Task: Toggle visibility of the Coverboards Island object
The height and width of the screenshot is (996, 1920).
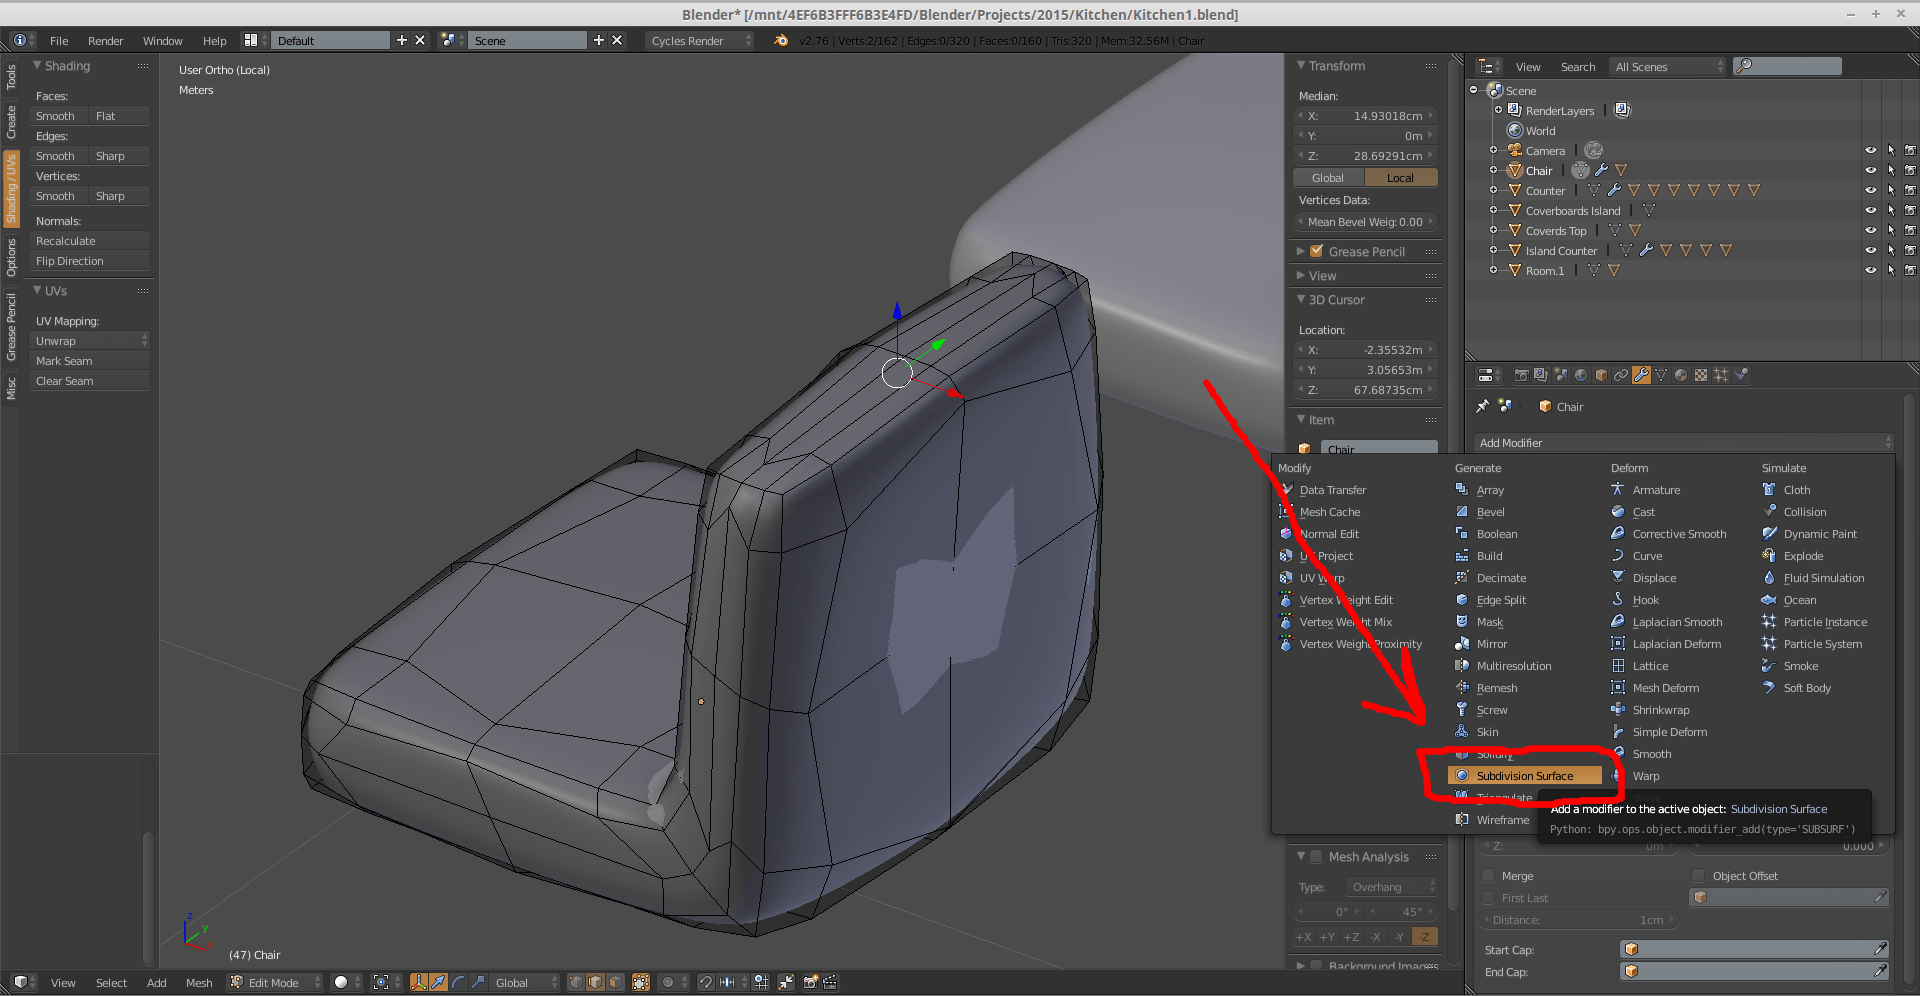Action: 1871,210
